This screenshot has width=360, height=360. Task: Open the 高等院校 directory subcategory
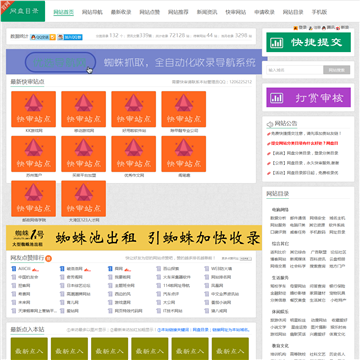(298, 354)
